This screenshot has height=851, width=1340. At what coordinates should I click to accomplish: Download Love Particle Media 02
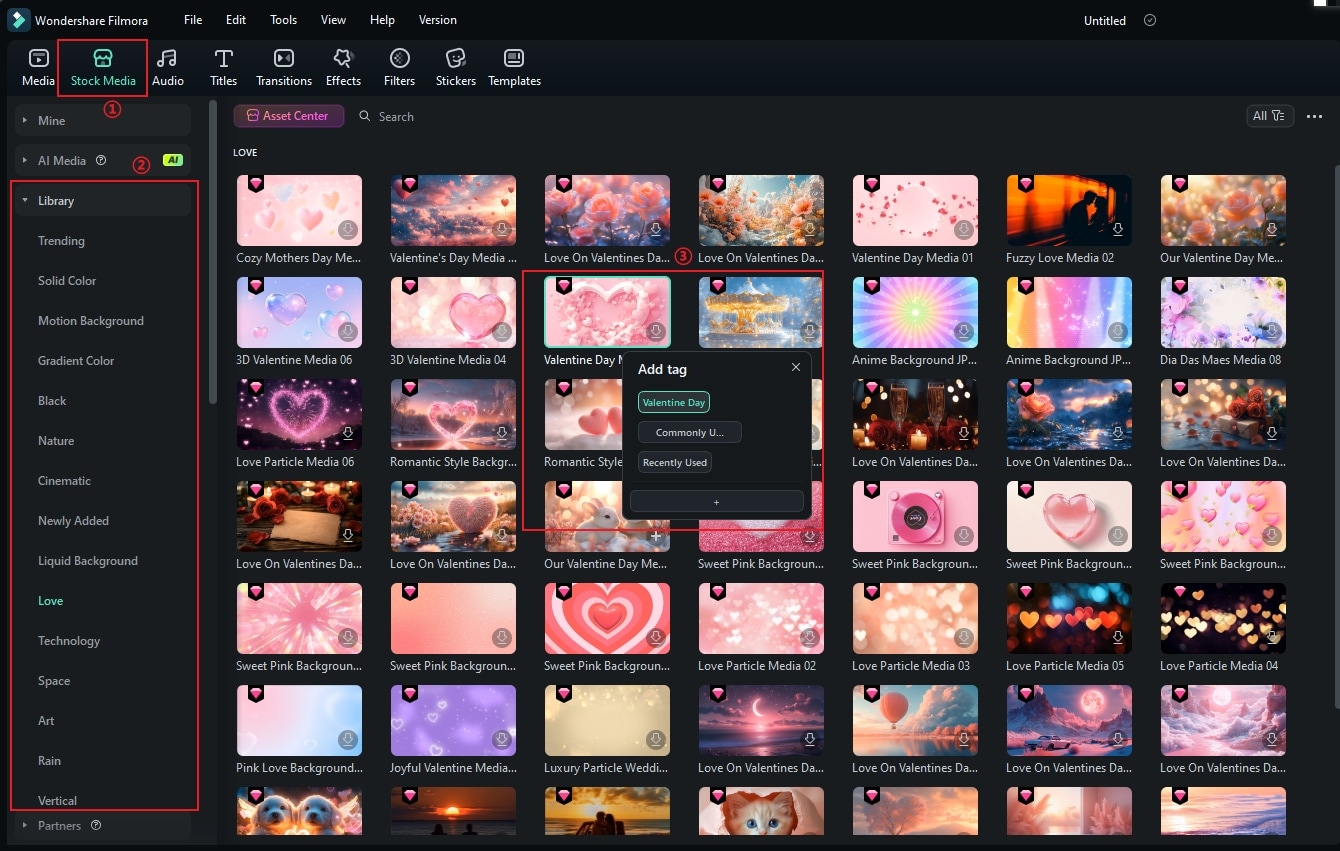(x=810, y=638)
